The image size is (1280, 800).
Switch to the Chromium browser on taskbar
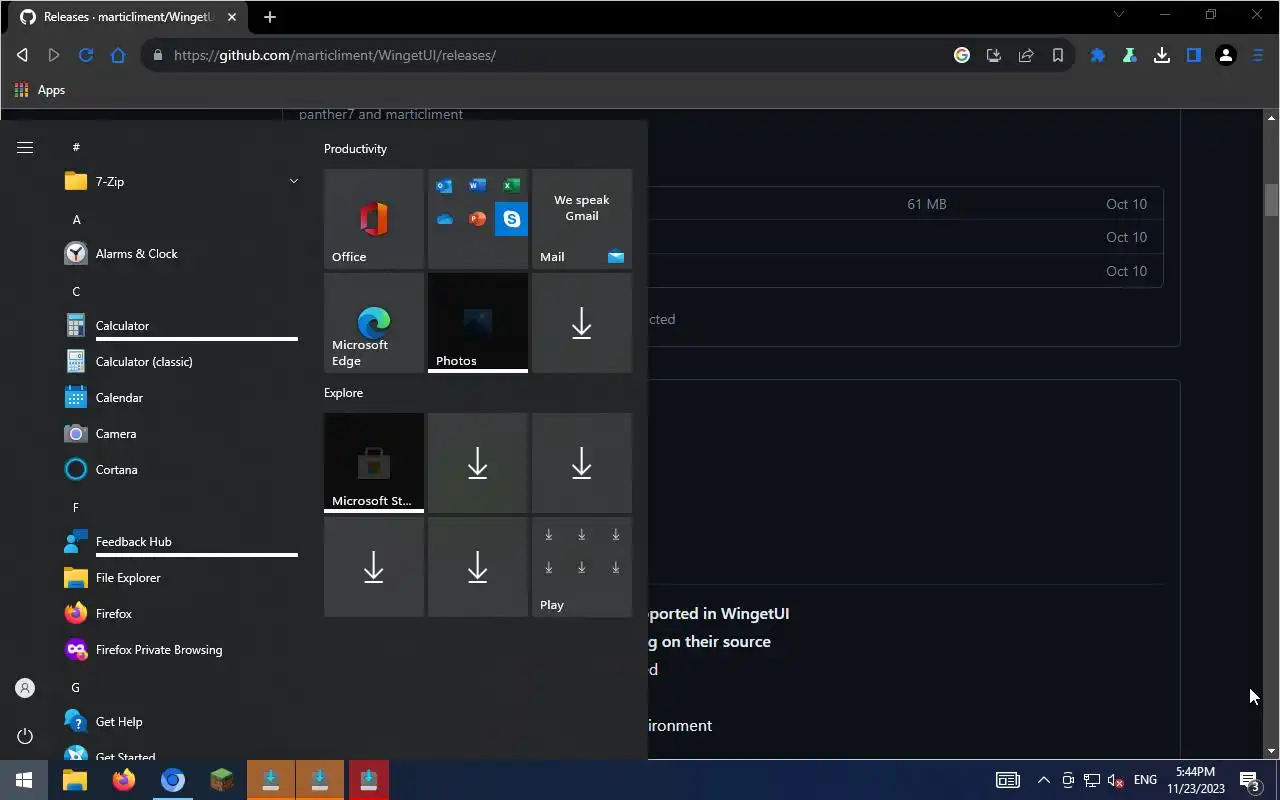[173, 780]
